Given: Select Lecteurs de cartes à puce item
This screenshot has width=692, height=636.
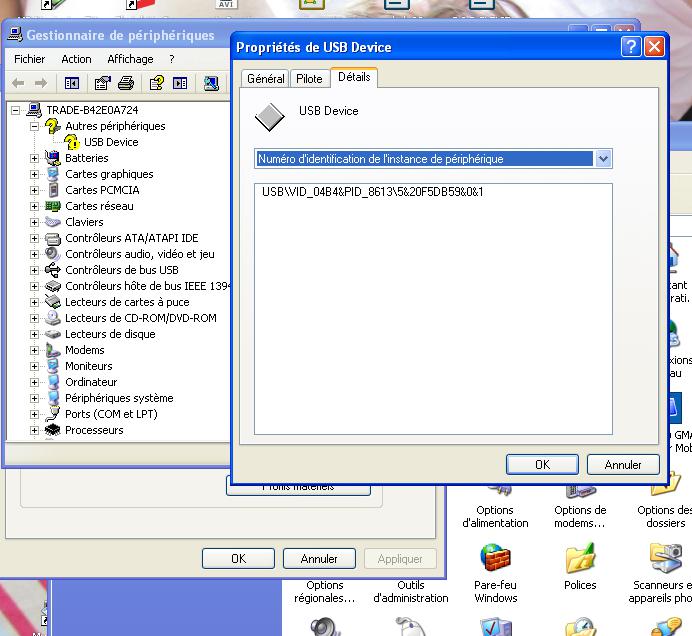Looking at the screenshot, I should [x=127, y=302].
